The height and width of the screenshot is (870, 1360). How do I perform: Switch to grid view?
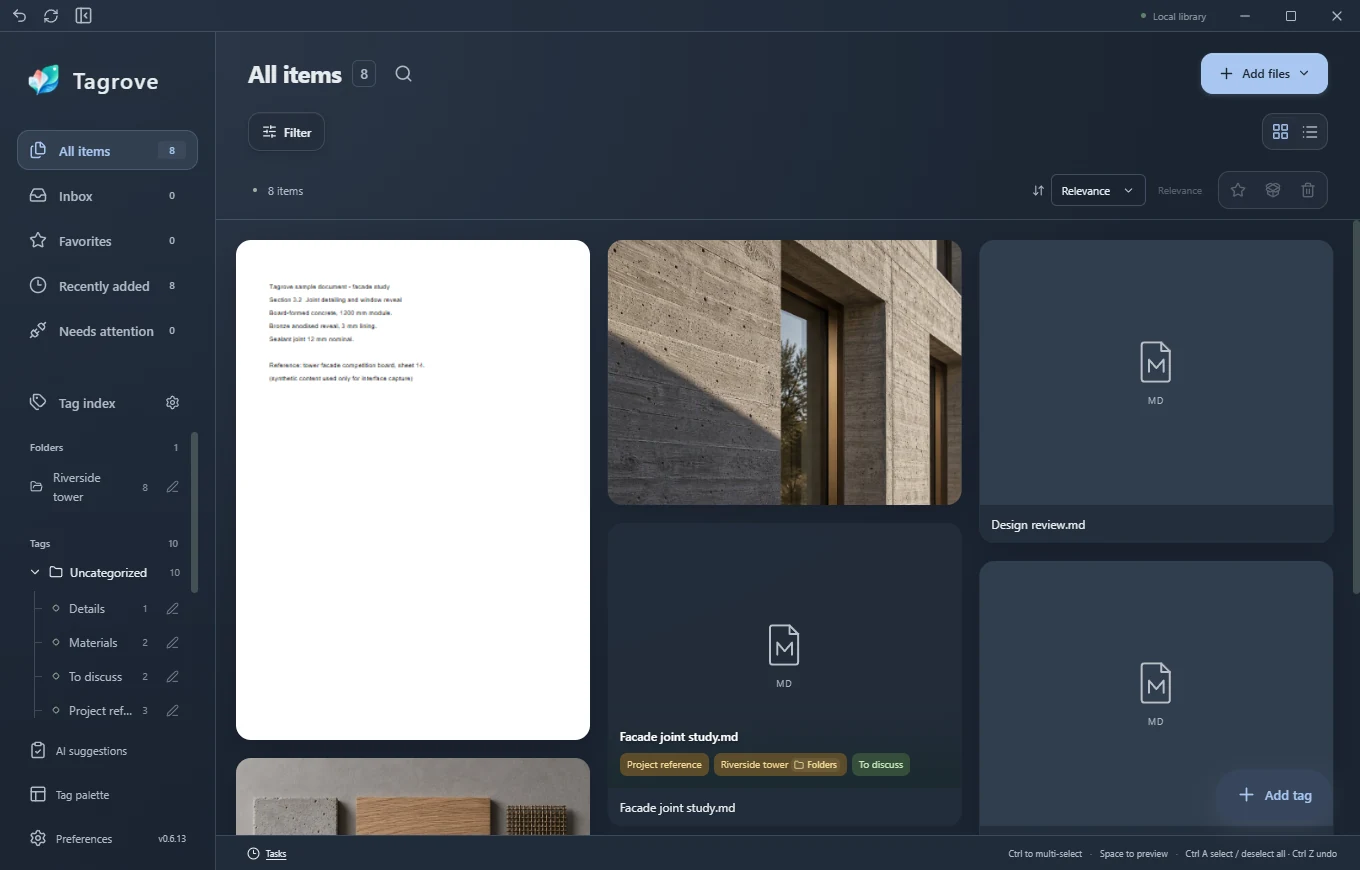click(1280, 132)
